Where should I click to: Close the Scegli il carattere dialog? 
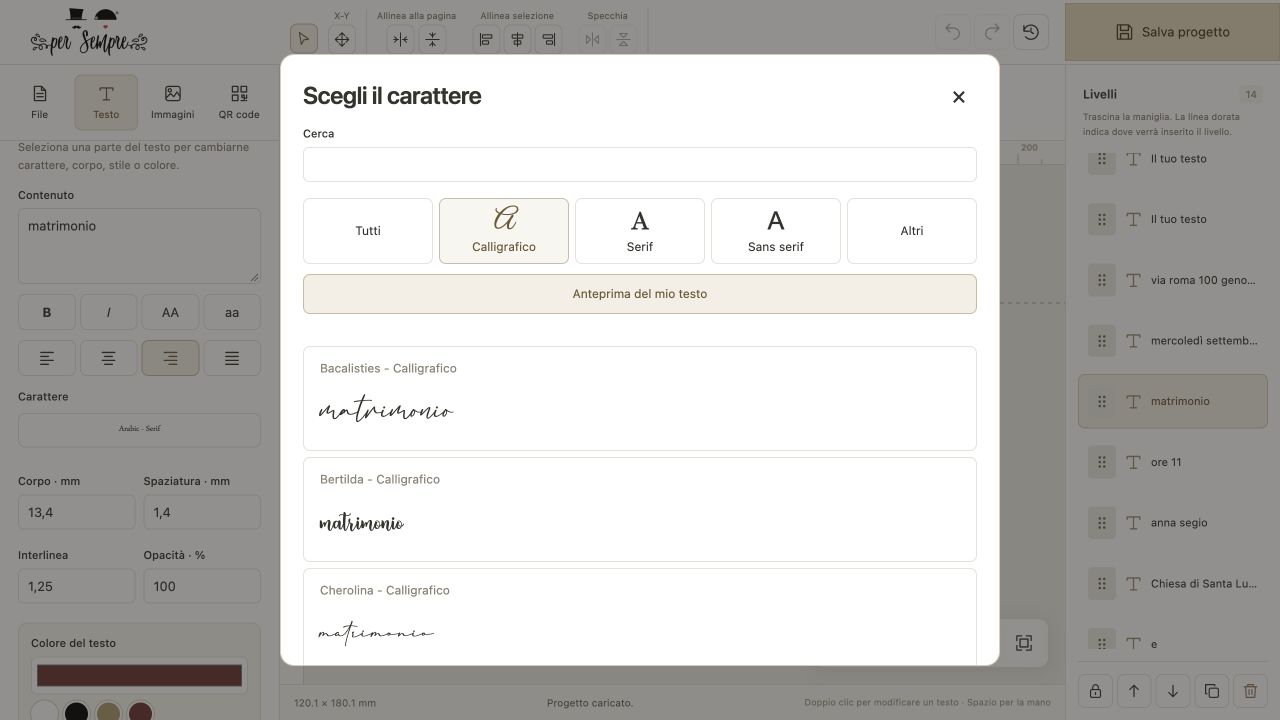[958, 97]
